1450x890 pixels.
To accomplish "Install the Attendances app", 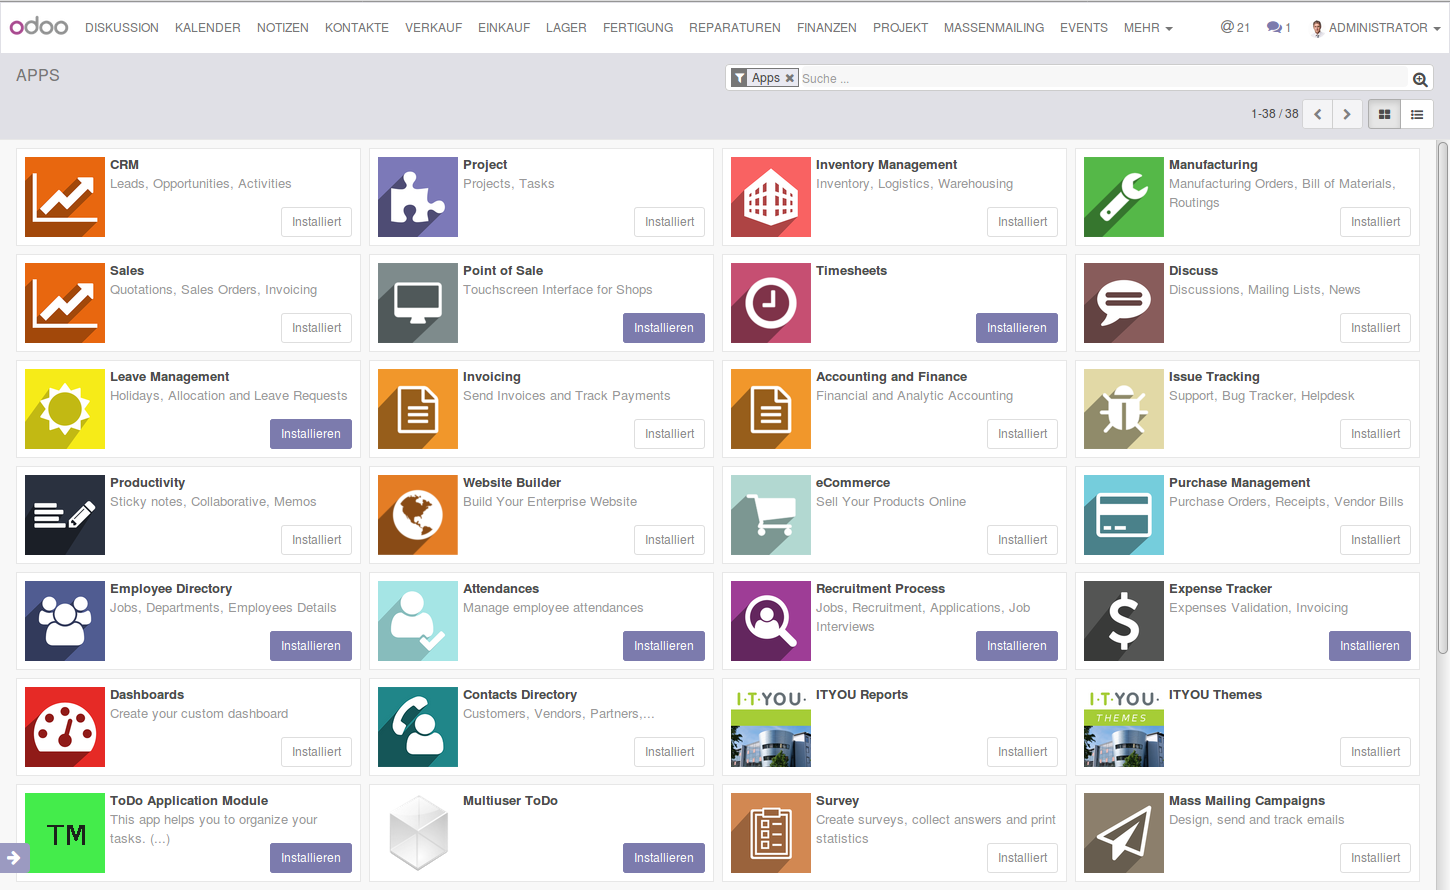I will (x=664, y=646).
